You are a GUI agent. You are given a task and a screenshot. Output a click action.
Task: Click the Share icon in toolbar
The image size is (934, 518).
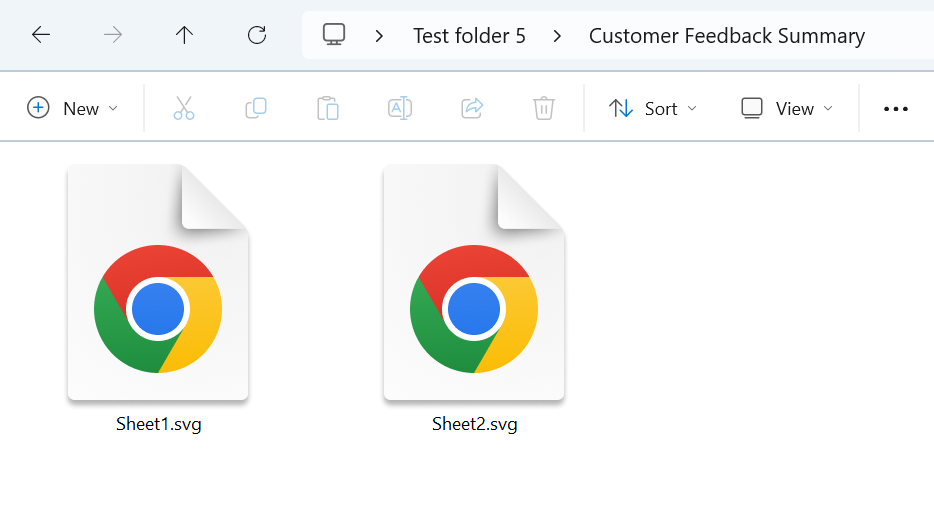click(472, 108)
